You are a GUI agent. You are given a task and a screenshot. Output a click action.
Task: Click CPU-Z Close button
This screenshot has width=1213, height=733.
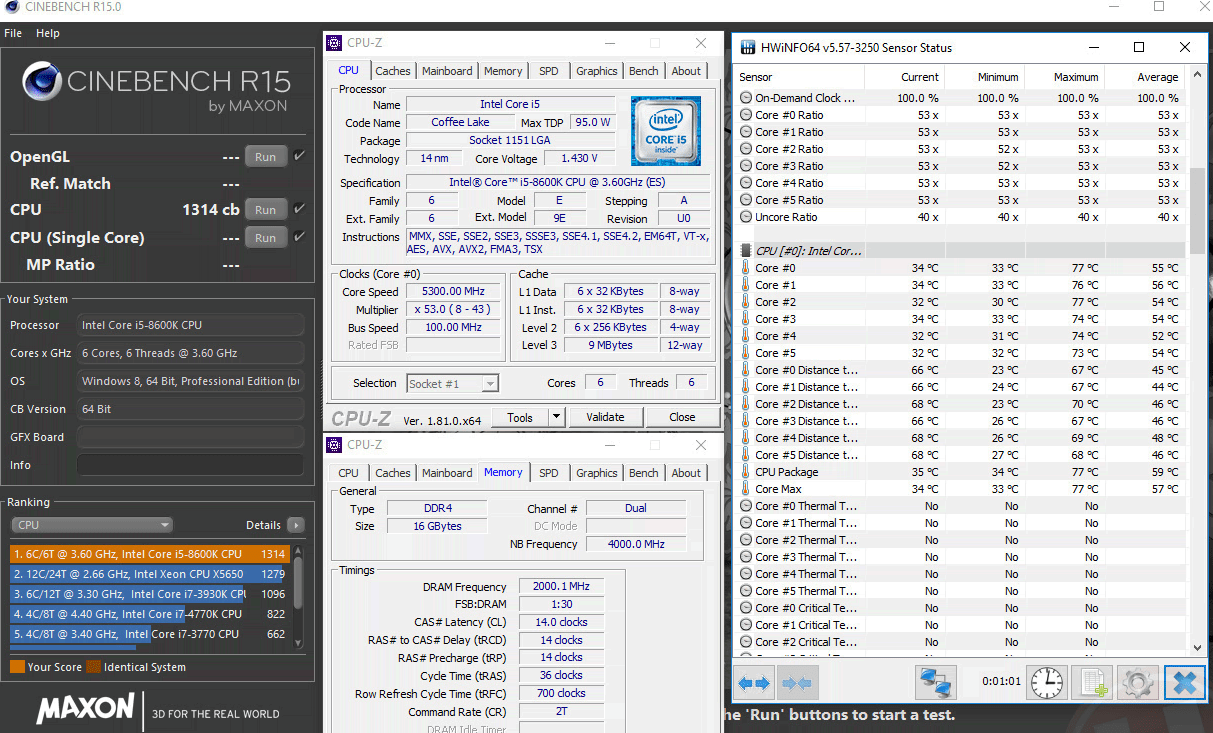tap(682, 417)
